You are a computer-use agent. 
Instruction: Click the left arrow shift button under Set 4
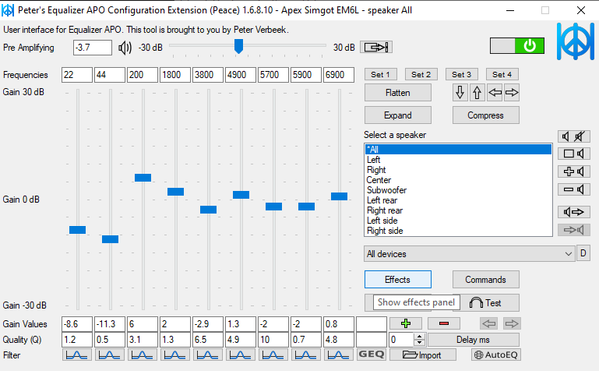[495, 93]
